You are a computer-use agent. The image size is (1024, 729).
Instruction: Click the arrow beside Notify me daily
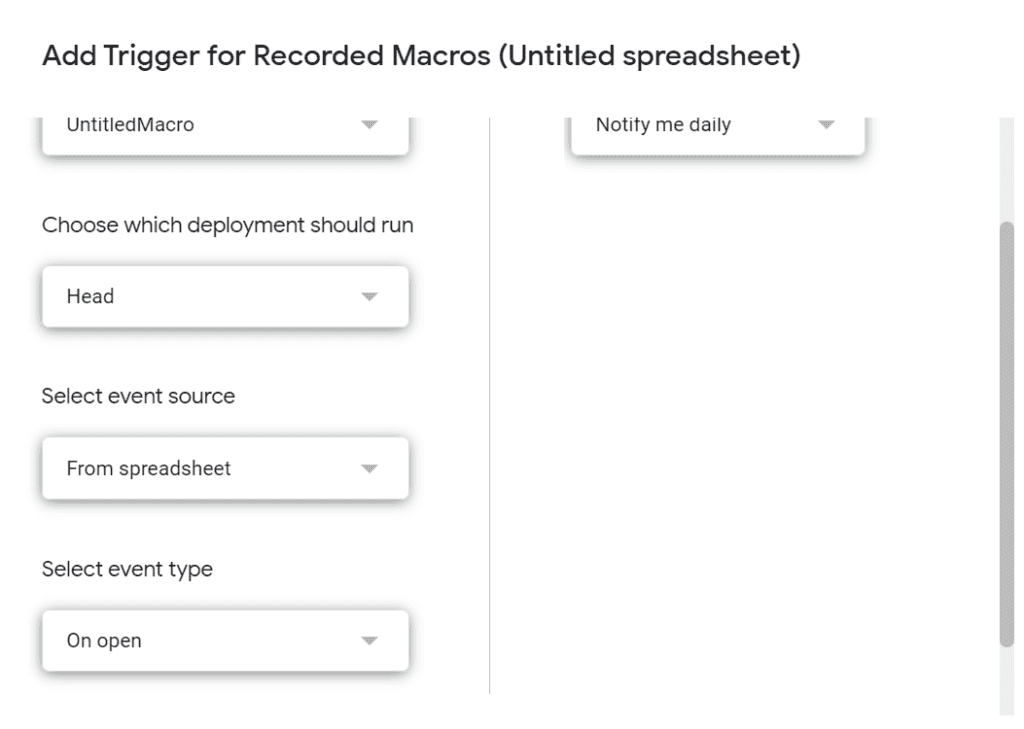click(x=825, y=125)
